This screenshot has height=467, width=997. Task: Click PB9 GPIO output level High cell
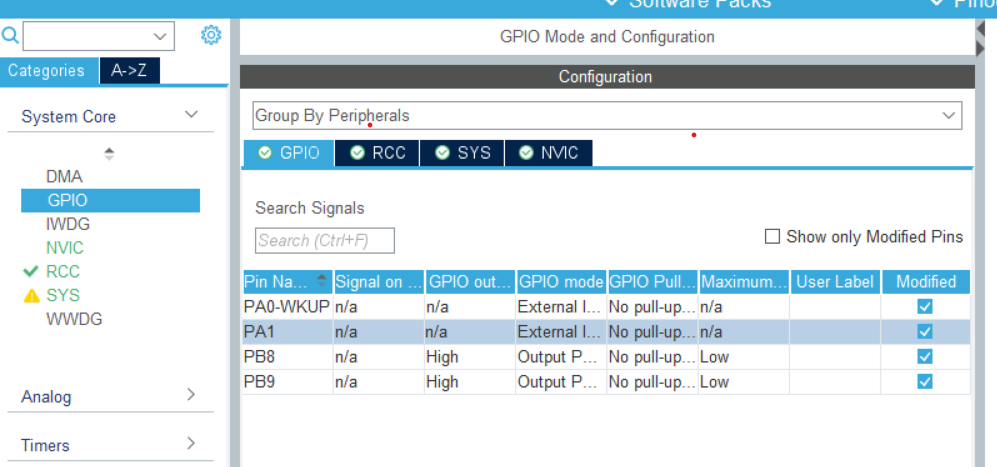tap(470, 381)
